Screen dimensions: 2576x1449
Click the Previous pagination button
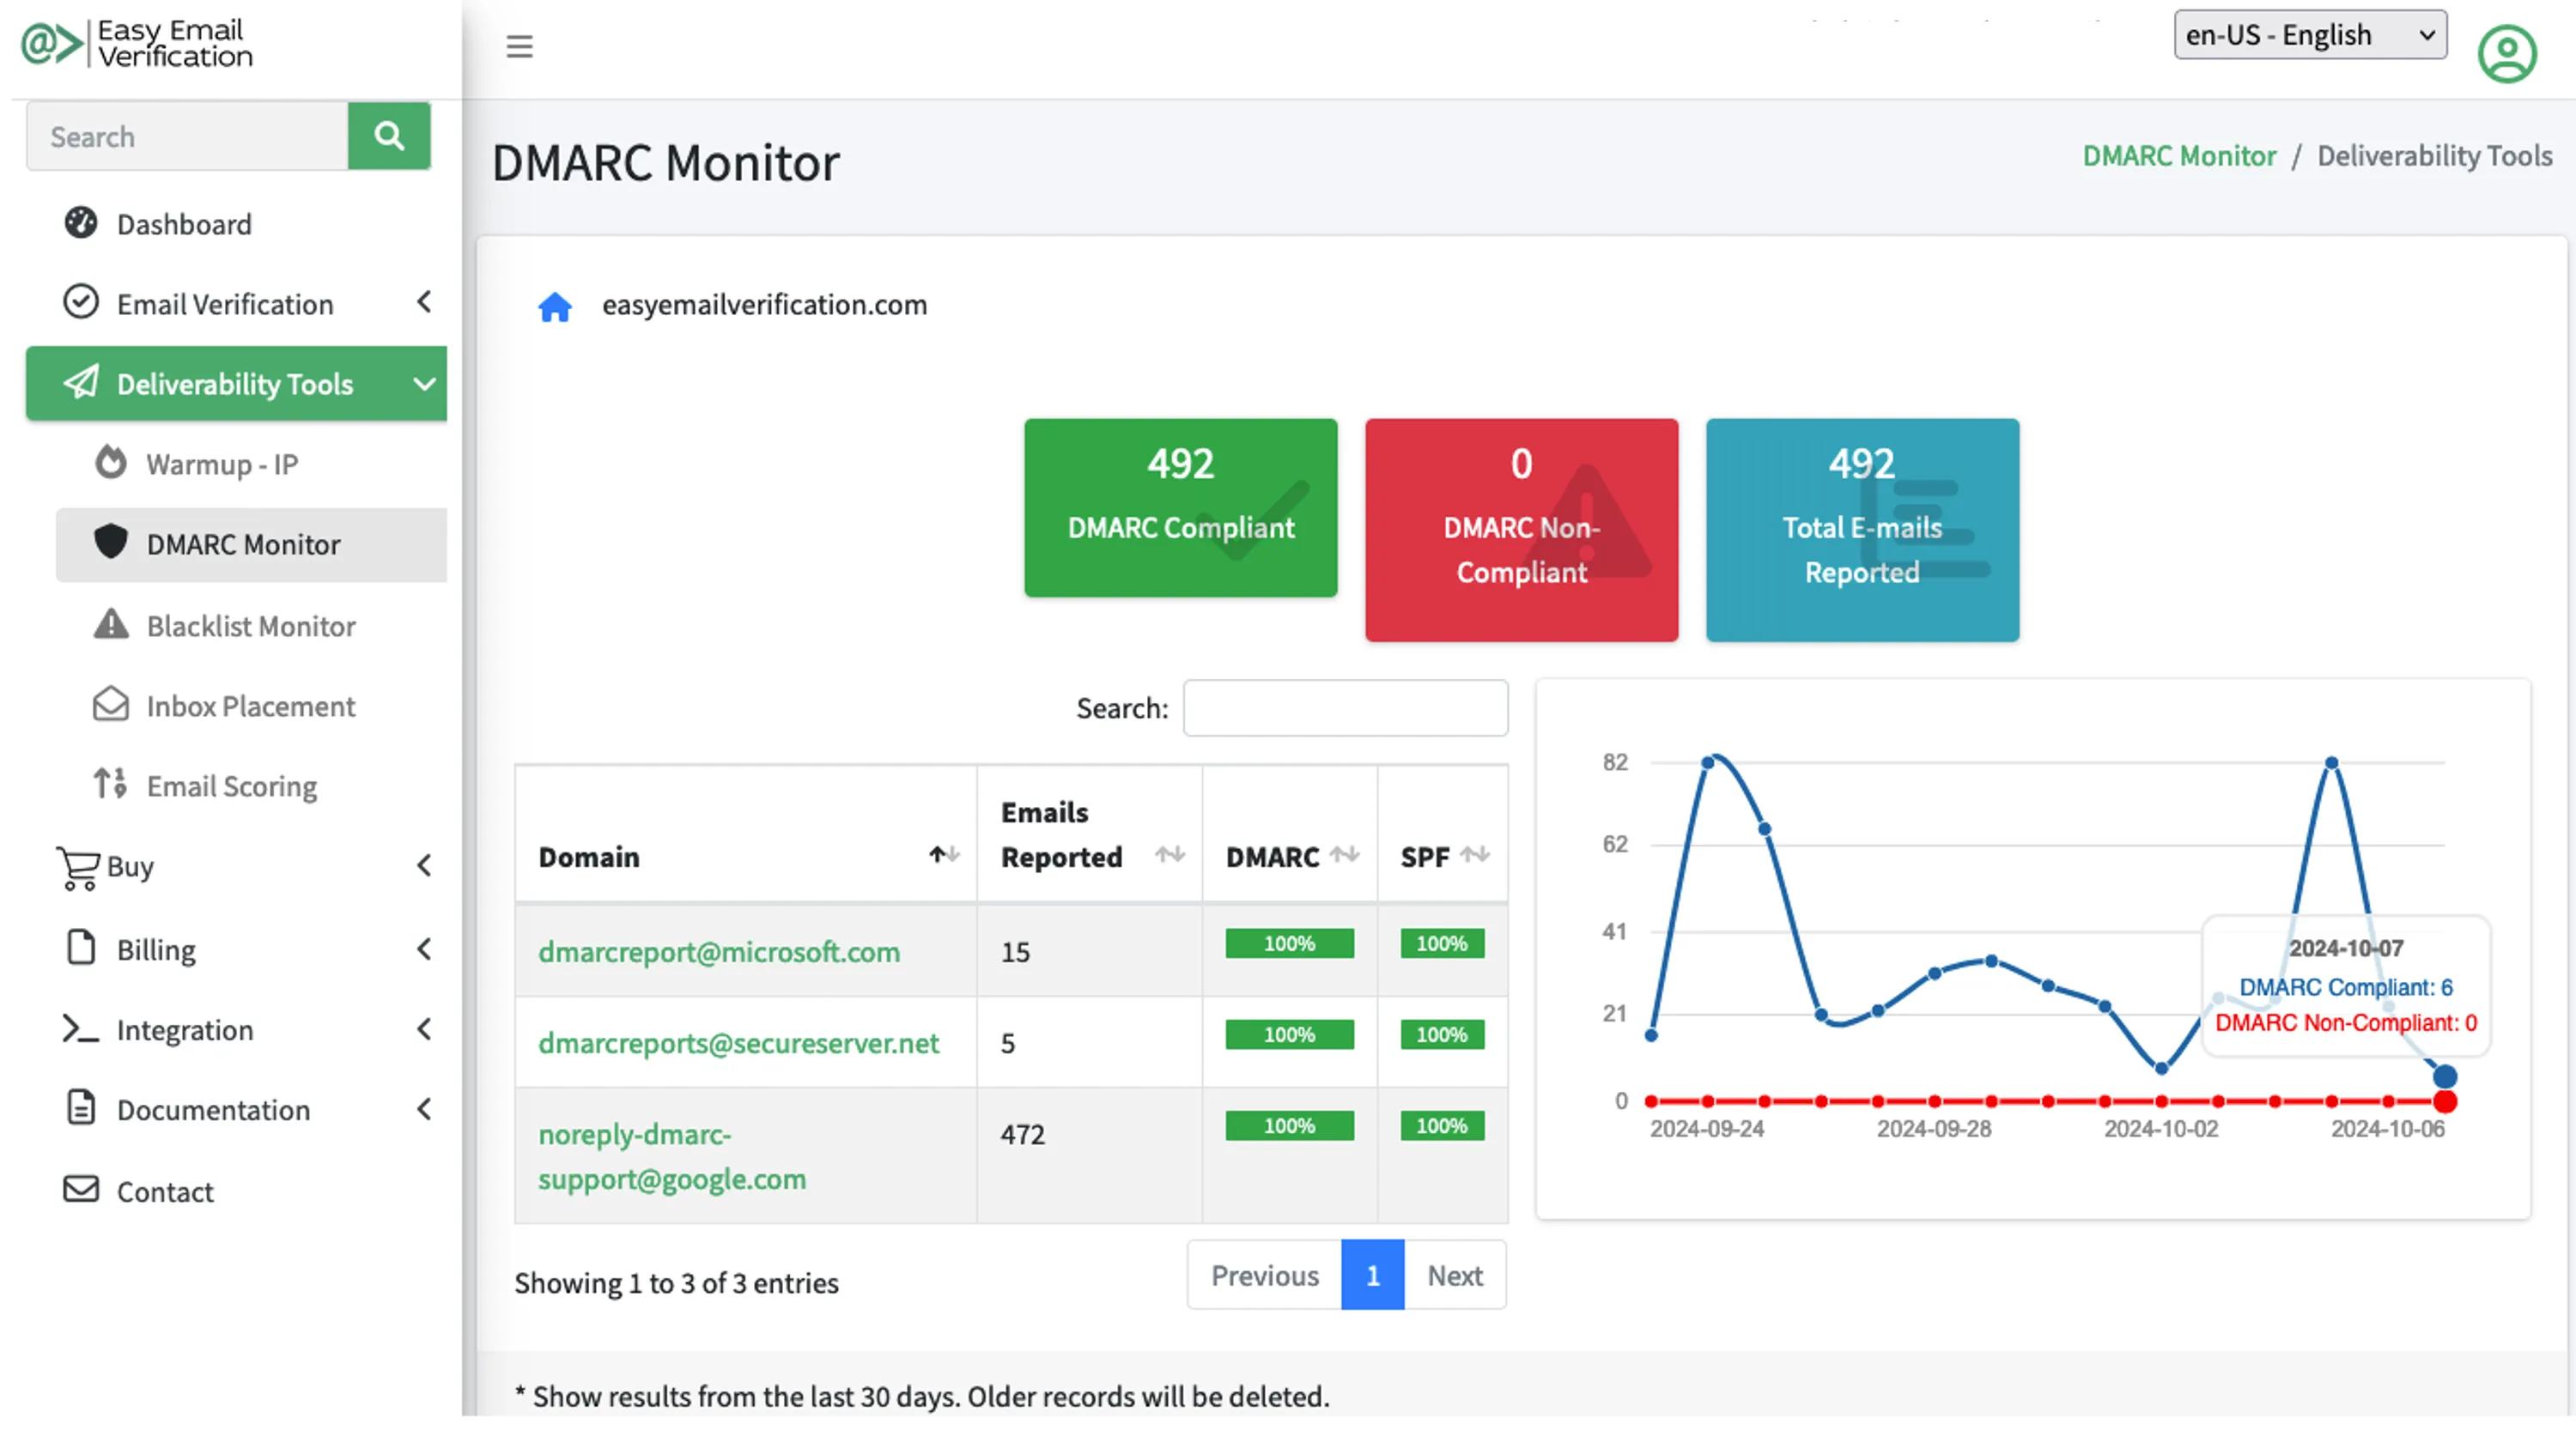tap(1264, 1276)
